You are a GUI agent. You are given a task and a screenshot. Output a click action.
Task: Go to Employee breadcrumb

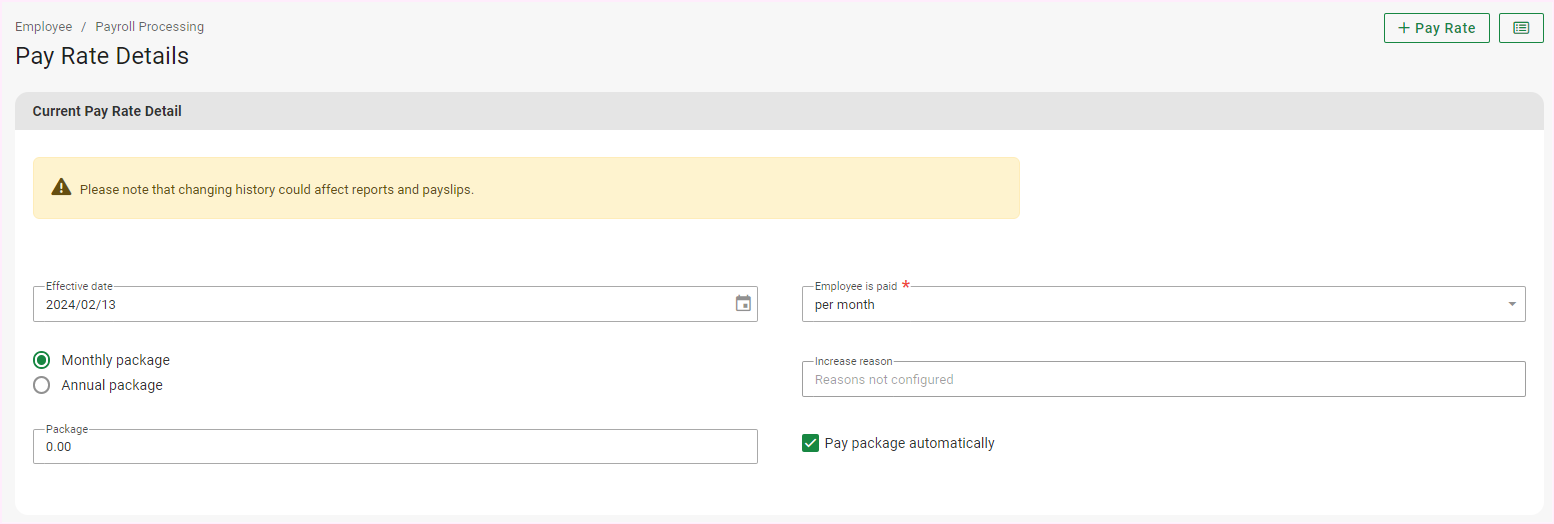tap(44, 27)
